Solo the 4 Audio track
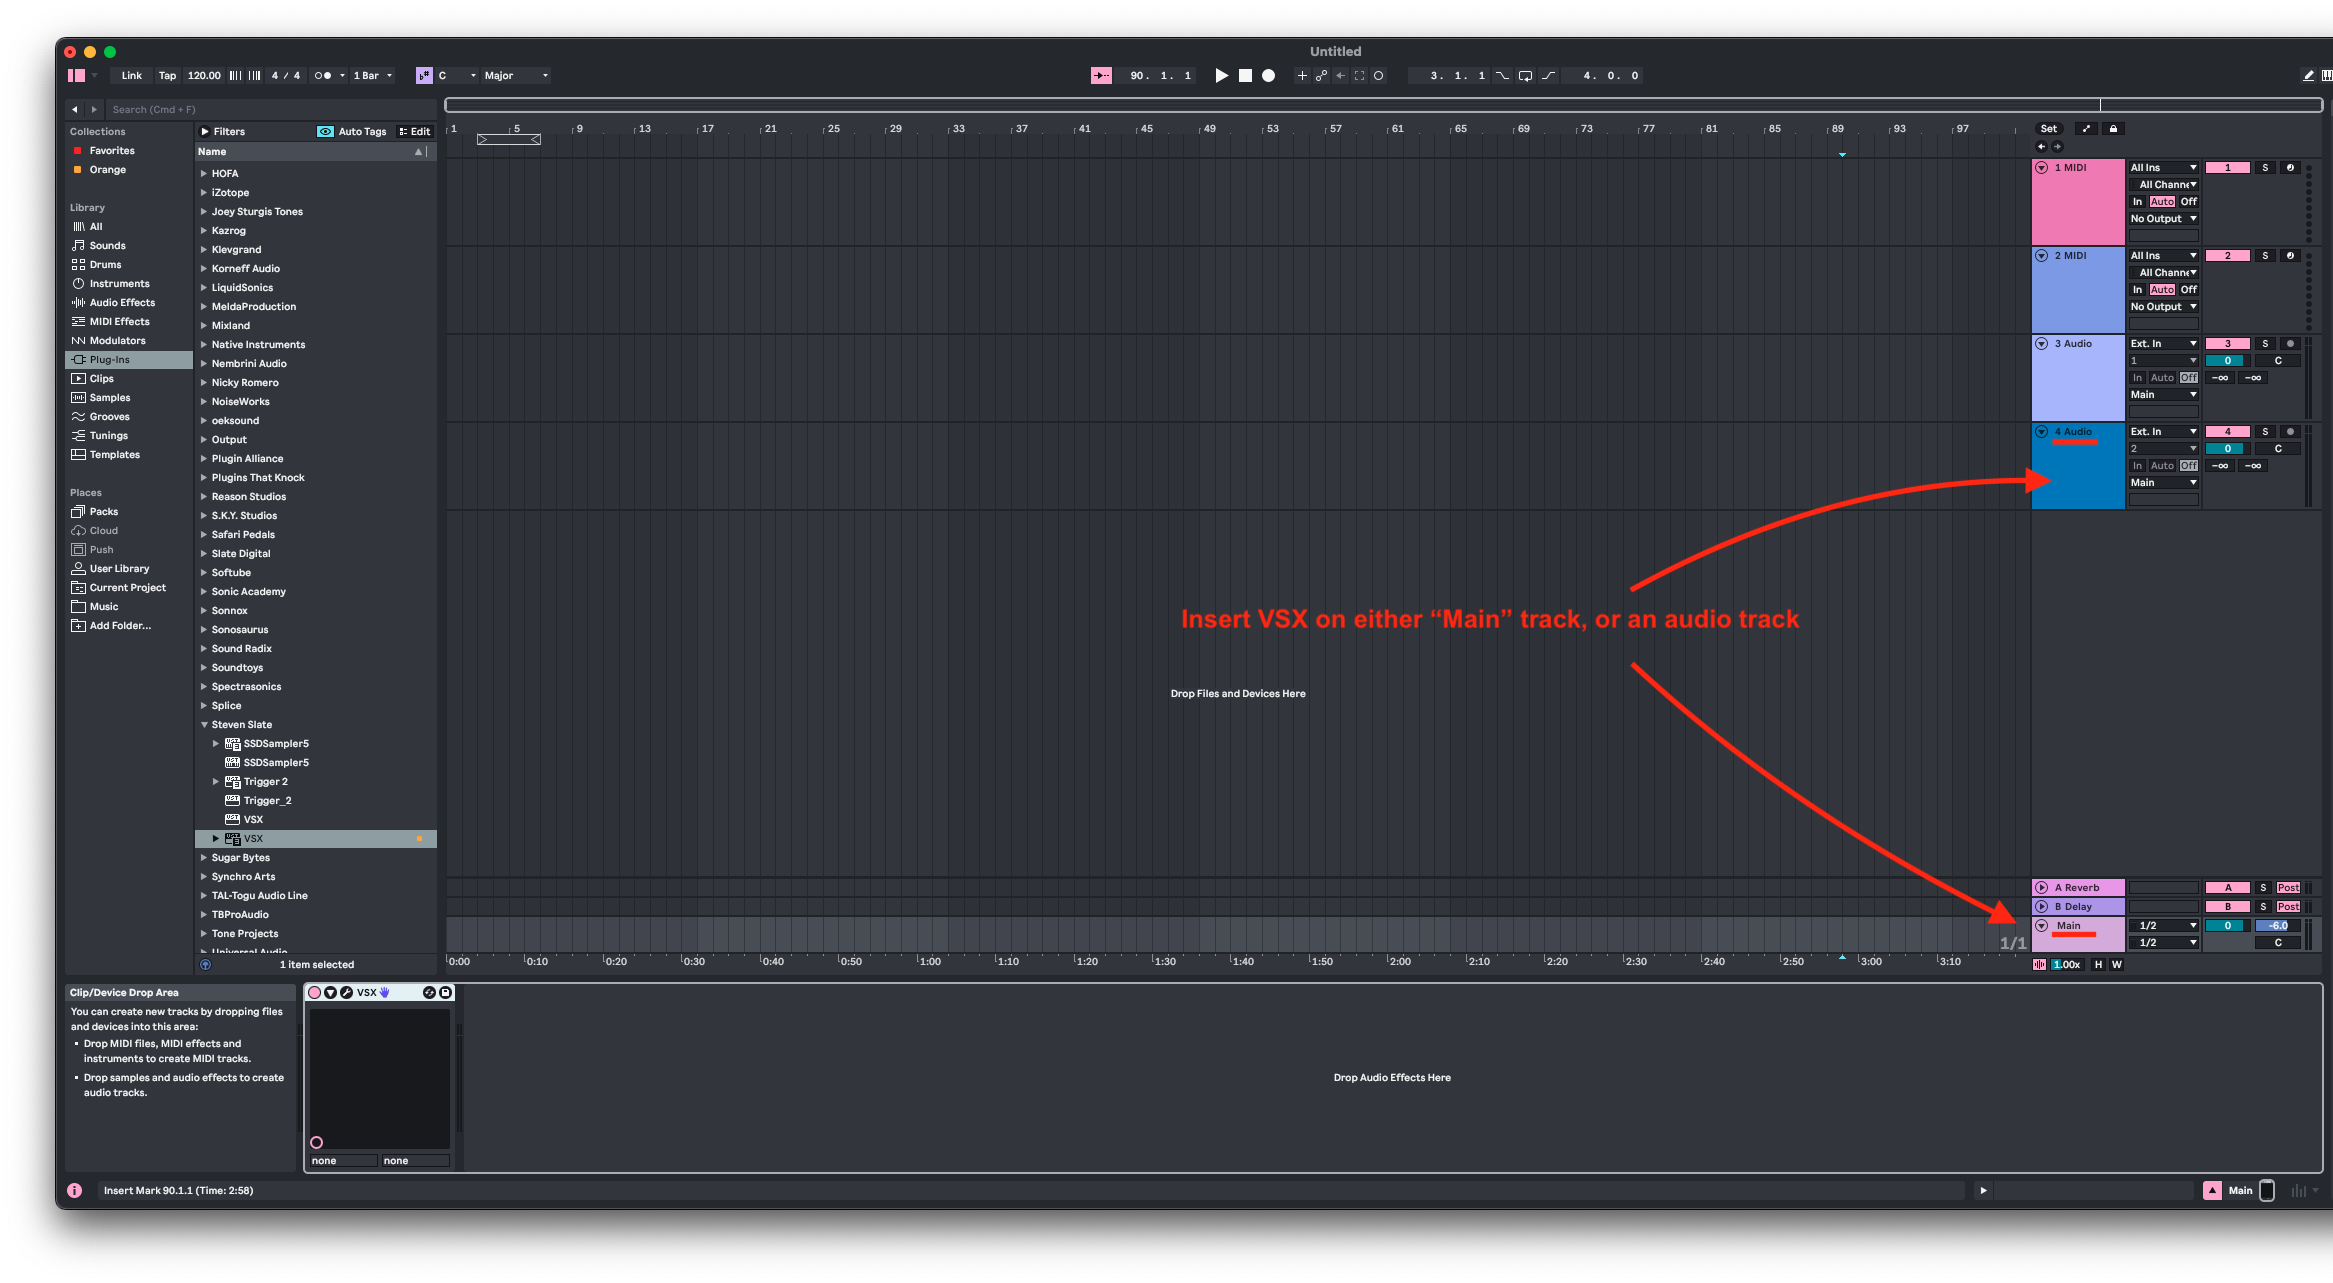The image size is (2333, 1283). 2265,432
